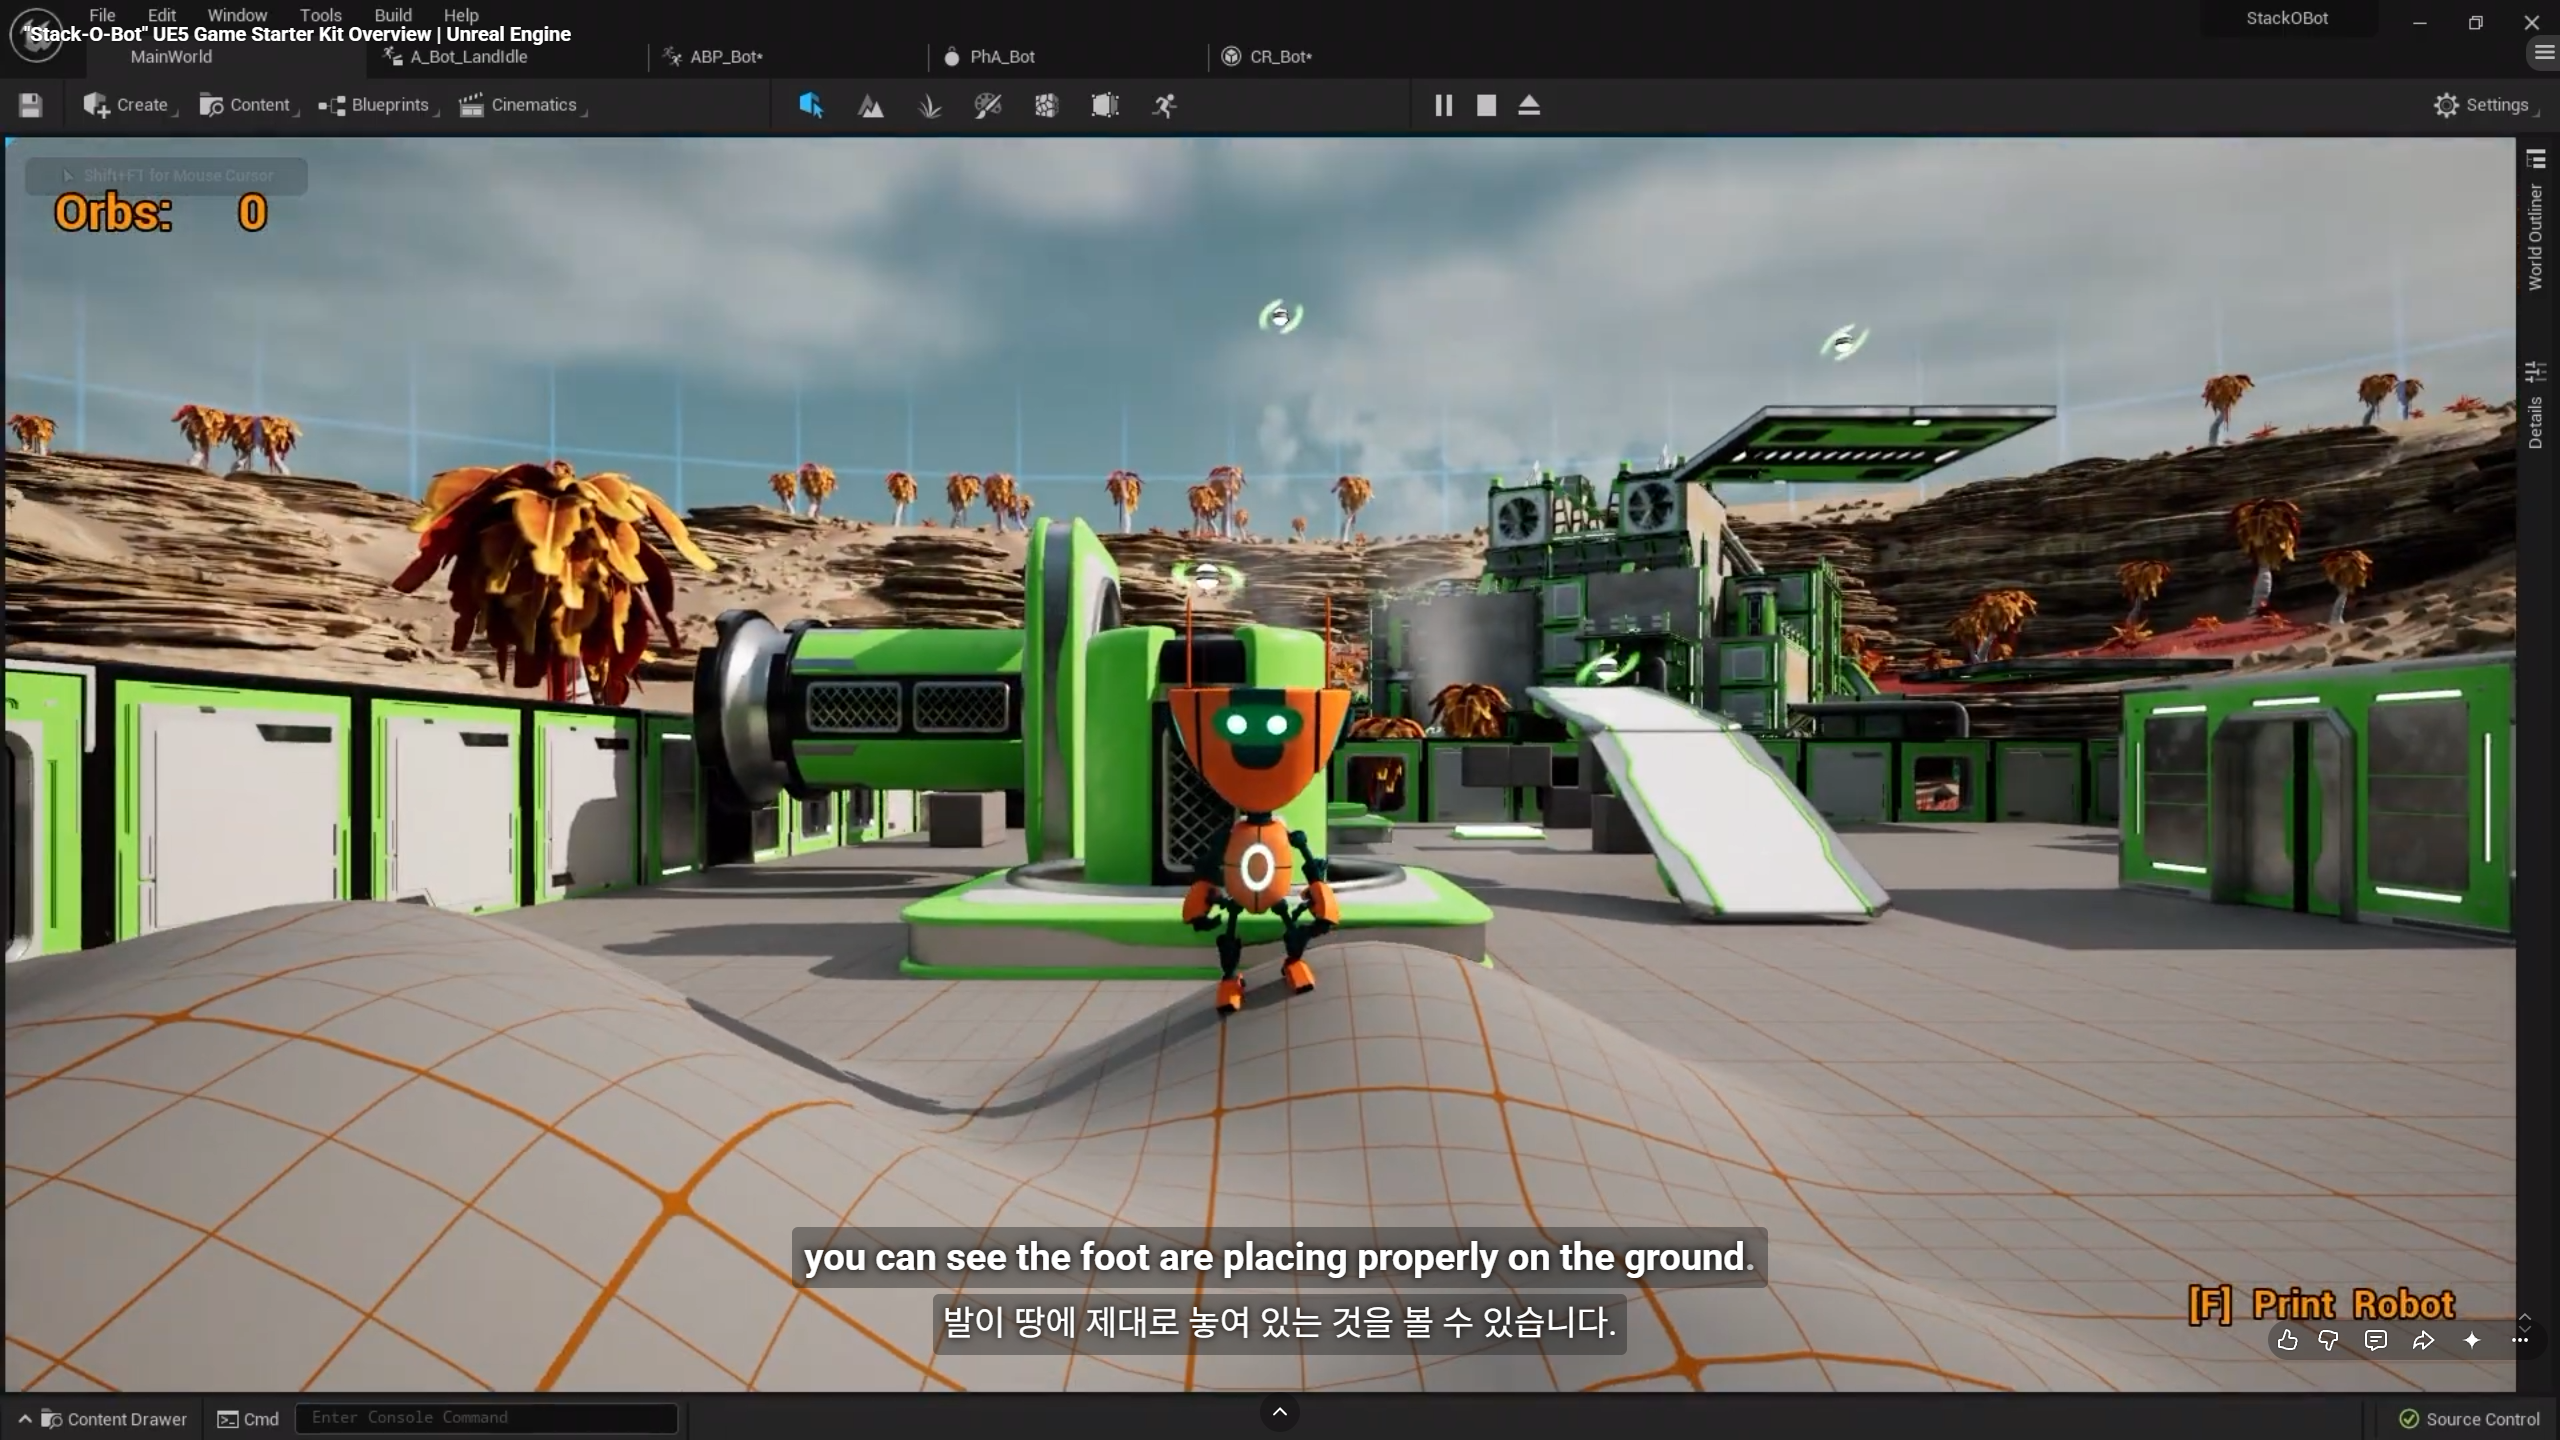Click the sparkle AI icon
The height and width of the screenshot is (1440, 2560).
click(2472, 1340)
